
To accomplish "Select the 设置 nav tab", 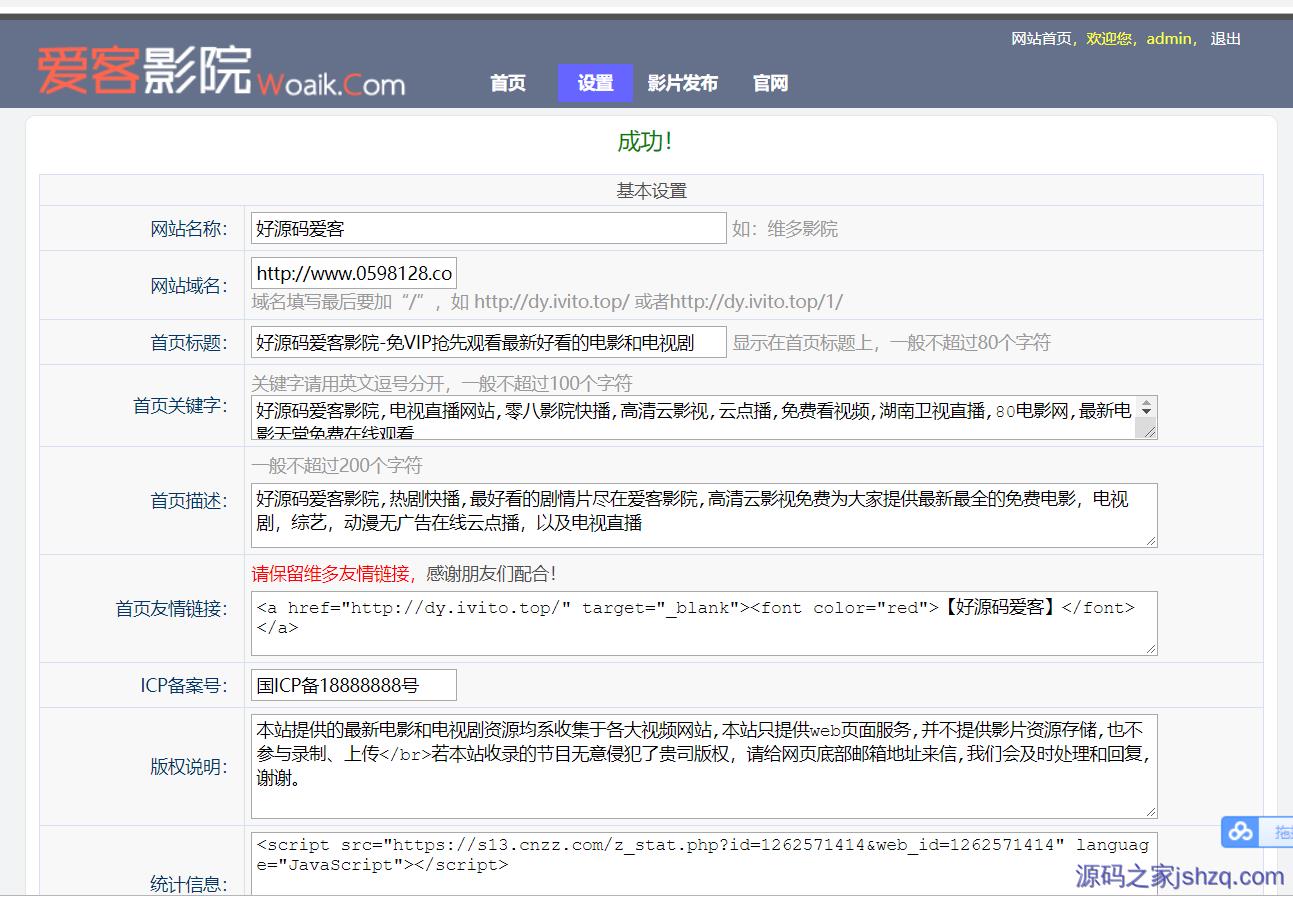I will point(595,83).
